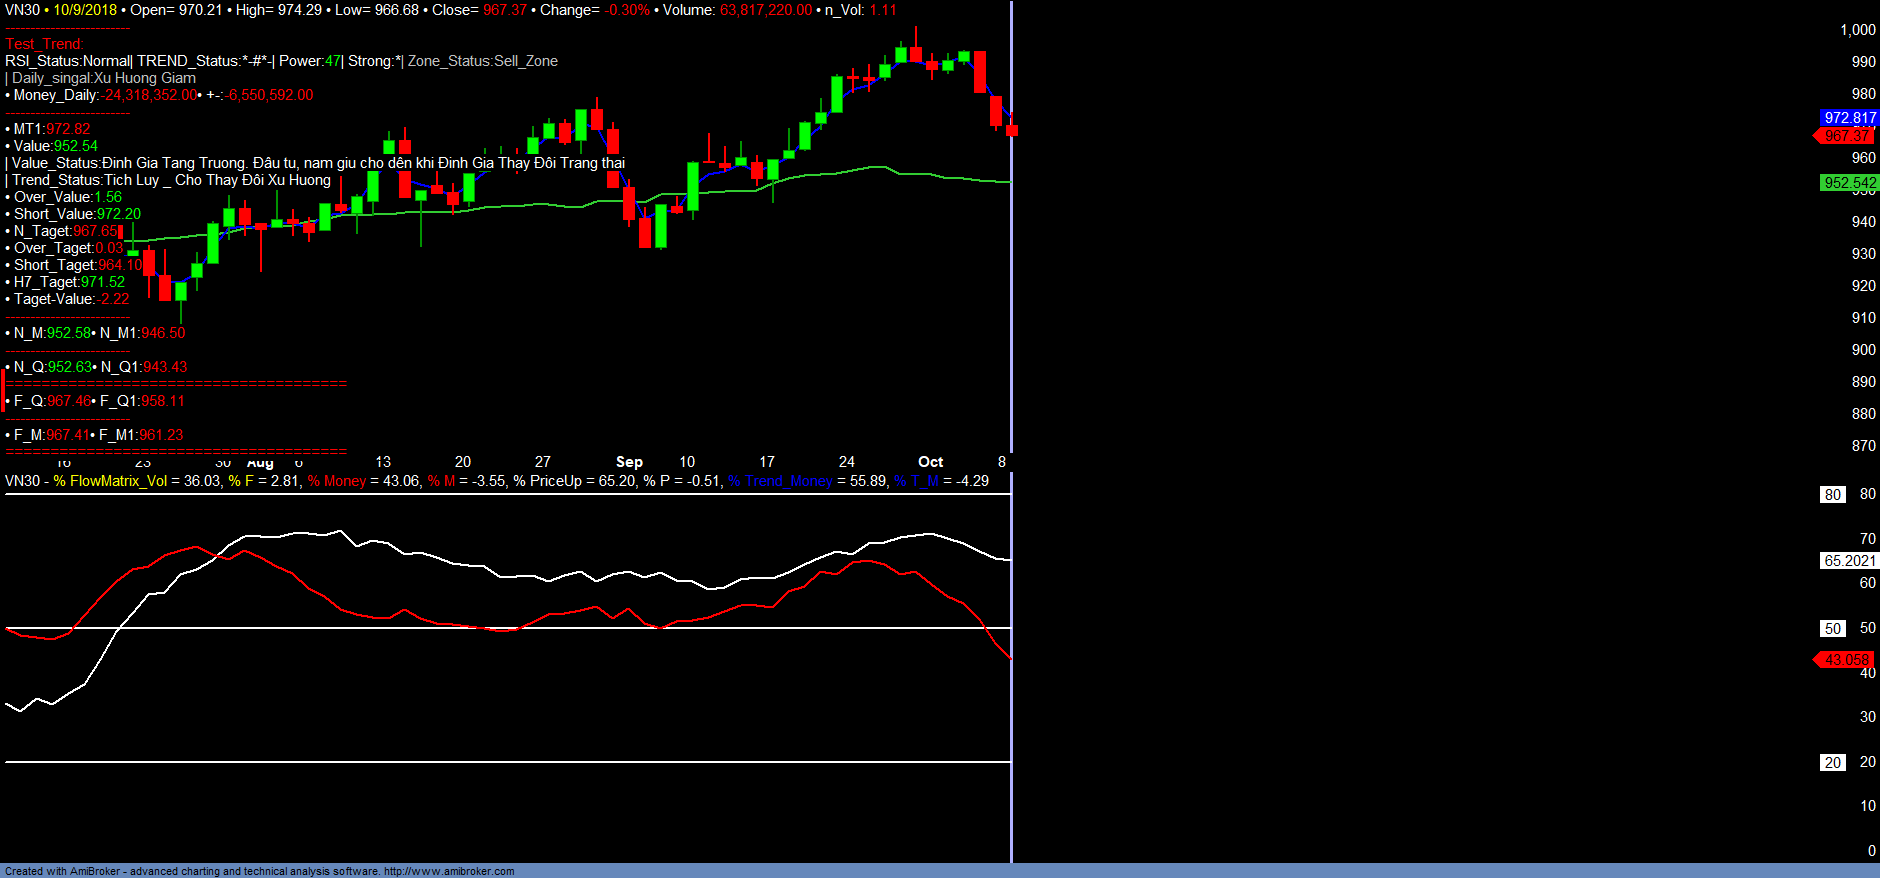Click the VN30 ticker name in the chart title

pyautogui.click(x=22, y=10)
